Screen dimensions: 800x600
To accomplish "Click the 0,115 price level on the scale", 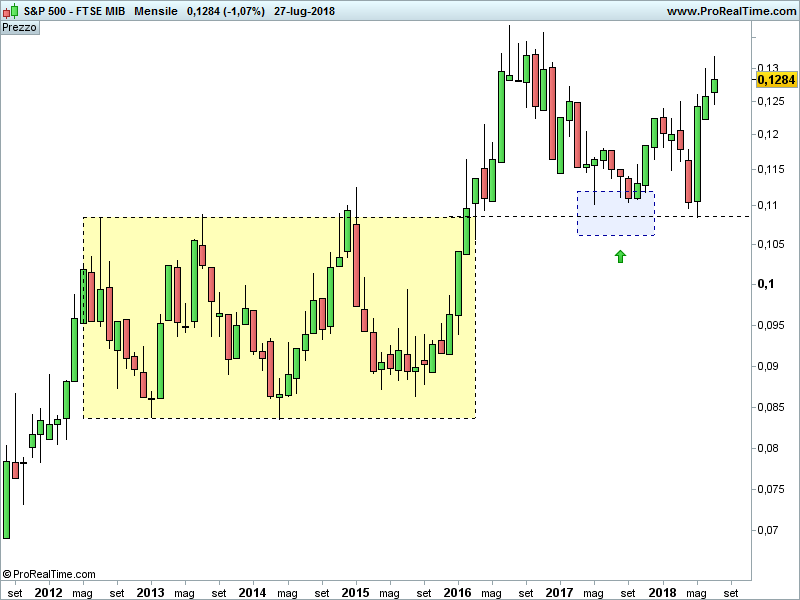I will coord(771,169).
